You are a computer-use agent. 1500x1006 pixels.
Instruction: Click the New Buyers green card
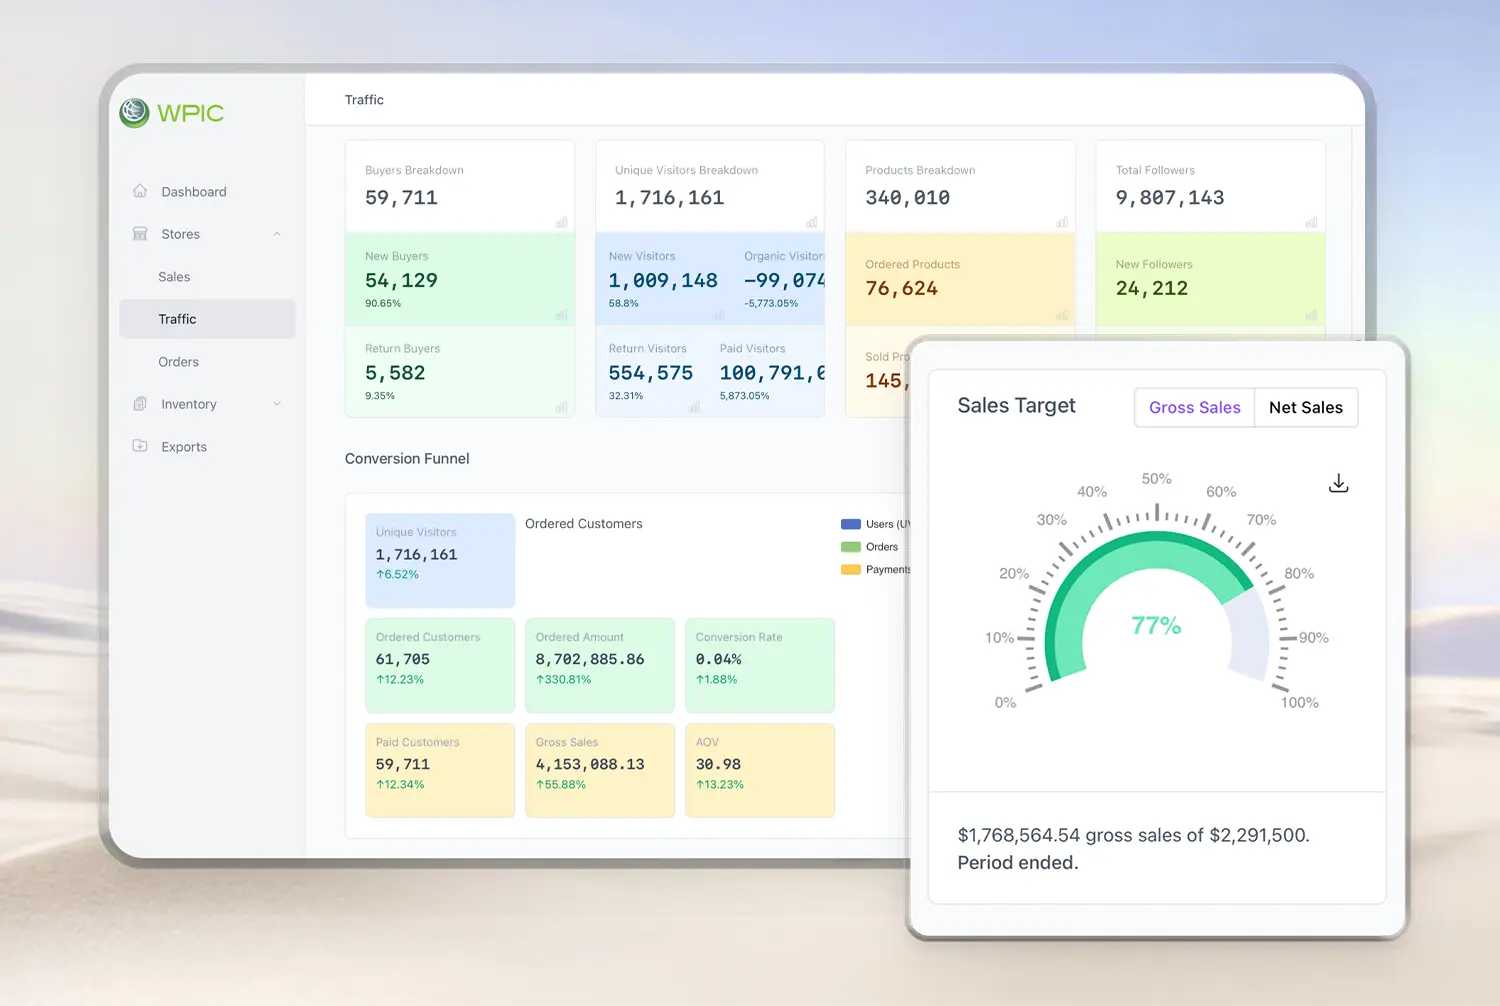(x=459, y=279)
